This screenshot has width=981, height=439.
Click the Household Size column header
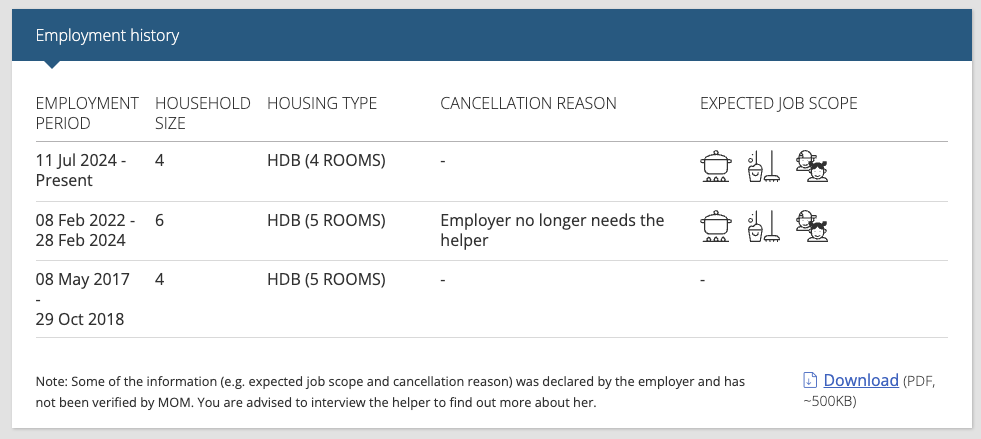[x=203, y=113]
